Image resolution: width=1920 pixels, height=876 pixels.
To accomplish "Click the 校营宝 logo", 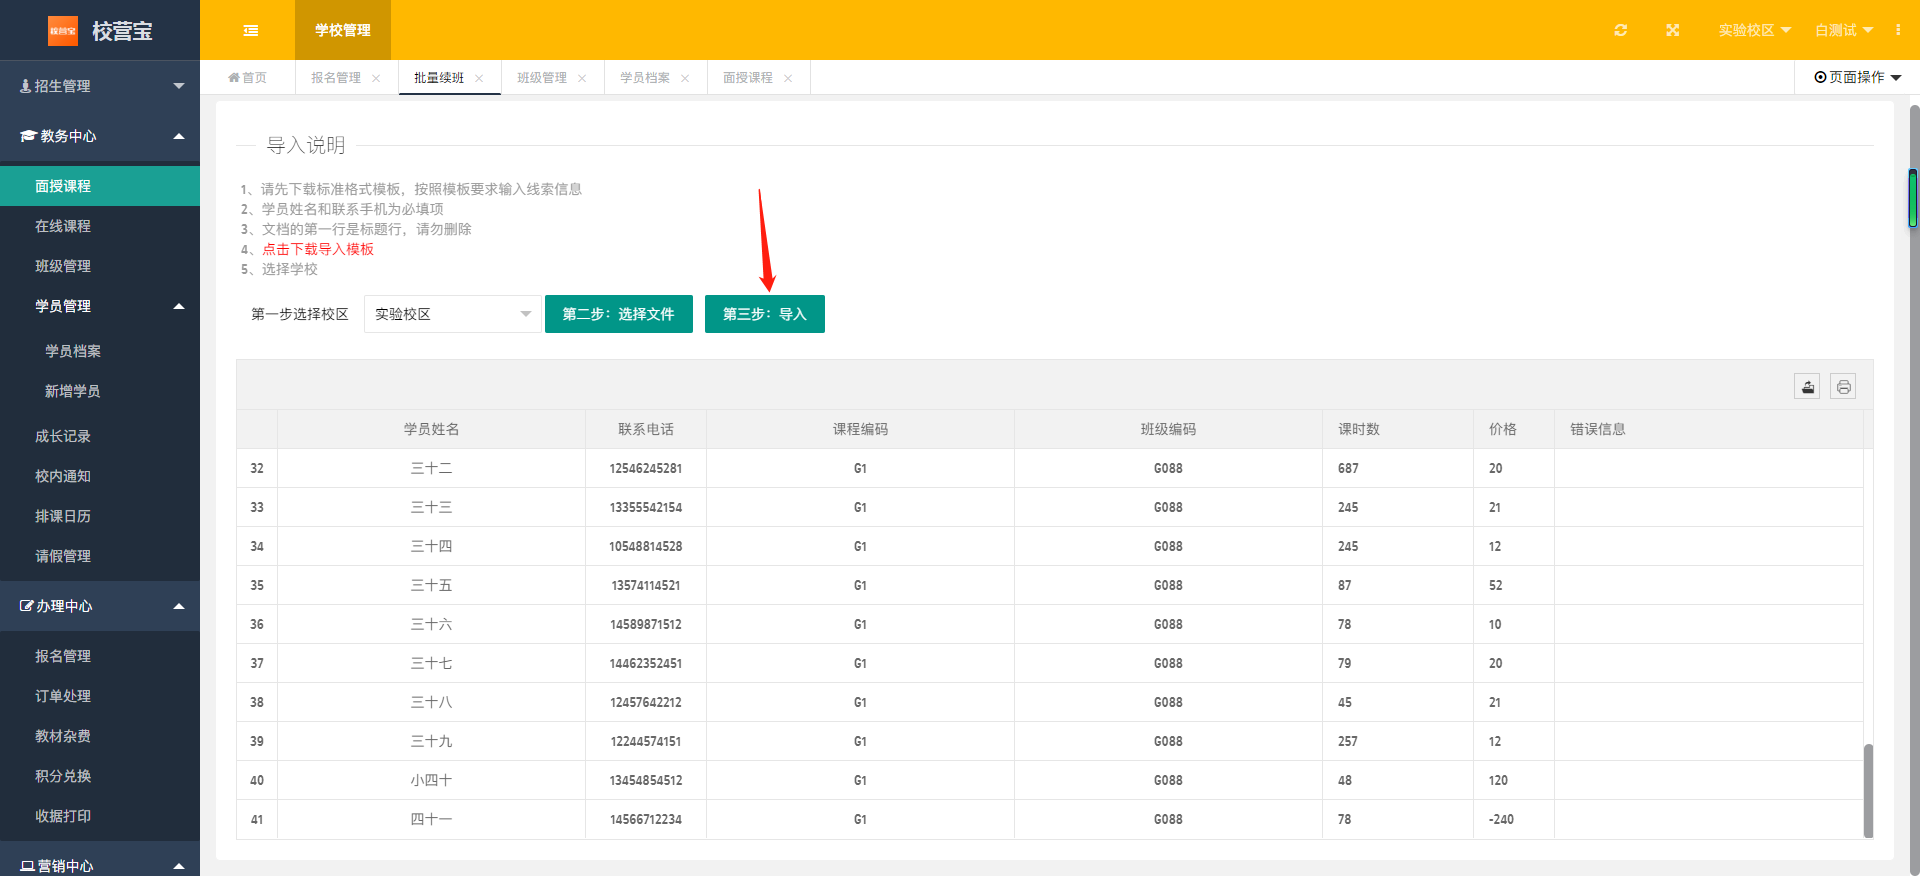I will pyautogui.click(x=100, y=30).
